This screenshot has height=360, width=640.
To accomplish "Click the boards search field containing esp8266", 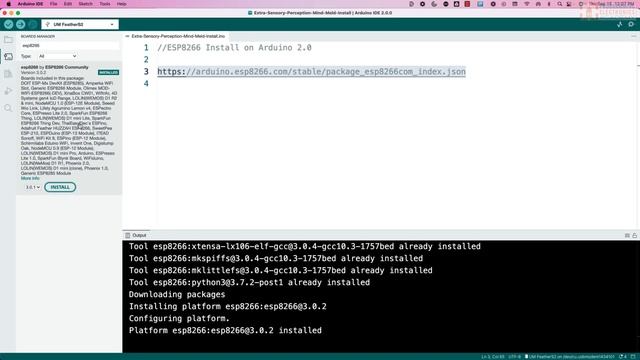I will point(70,46).
